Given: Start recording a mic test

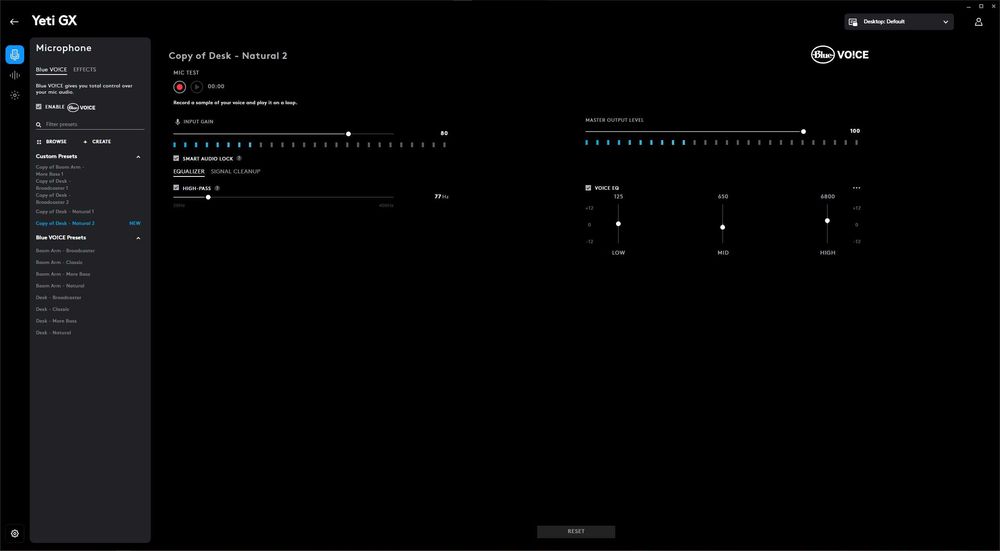Looking at the screenshot, I should click(x=180, y=87).
